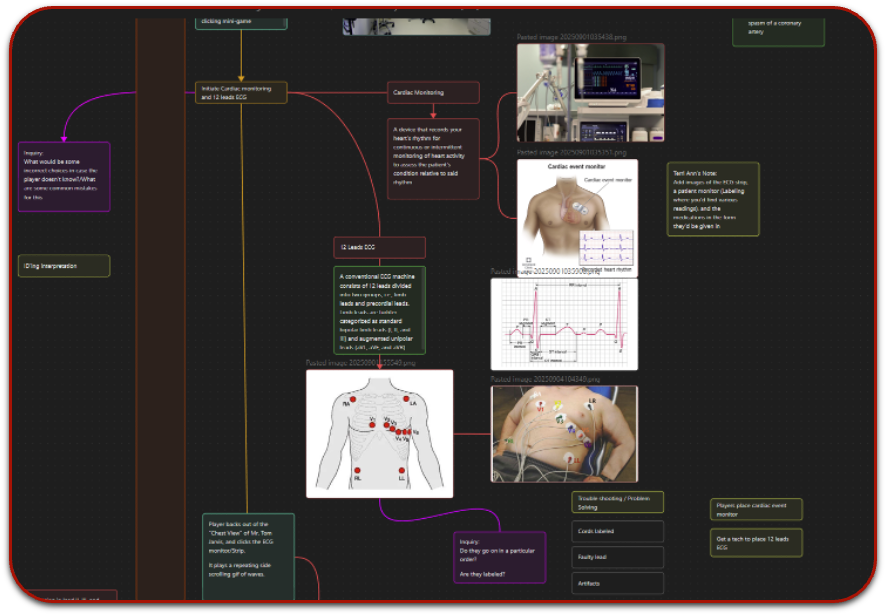Select the Cardiac event monitor illustration
The image size is (886, 616).
[577, 218]
